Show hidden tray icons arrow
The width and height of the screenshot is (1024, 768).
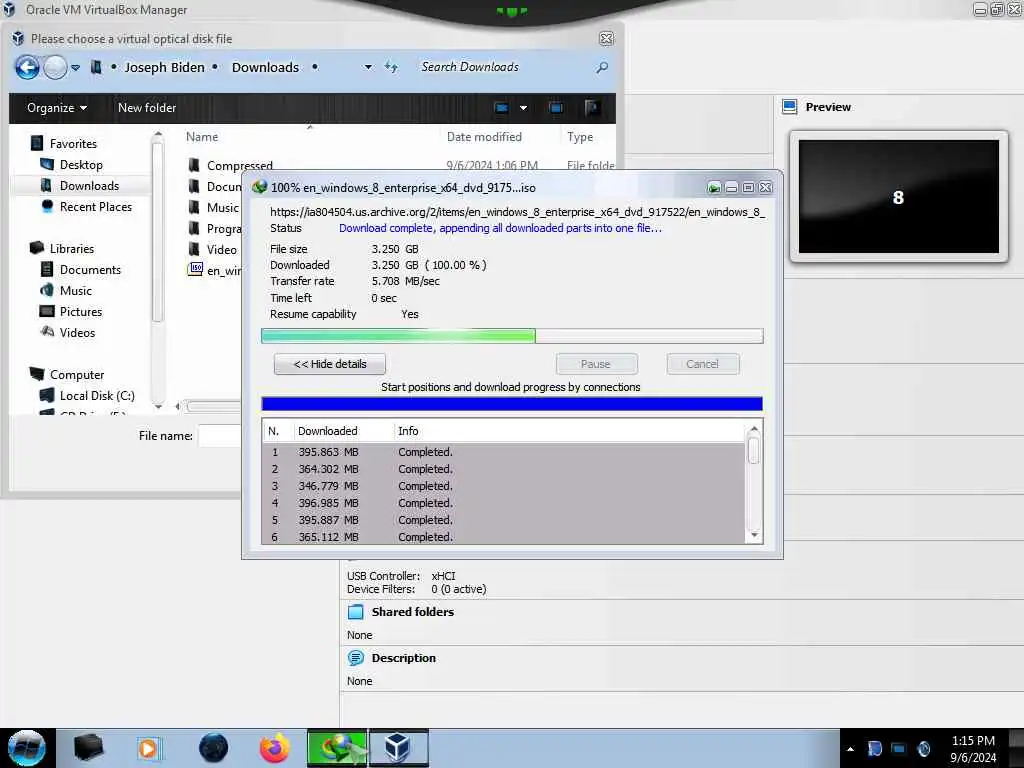coord(850,749)
